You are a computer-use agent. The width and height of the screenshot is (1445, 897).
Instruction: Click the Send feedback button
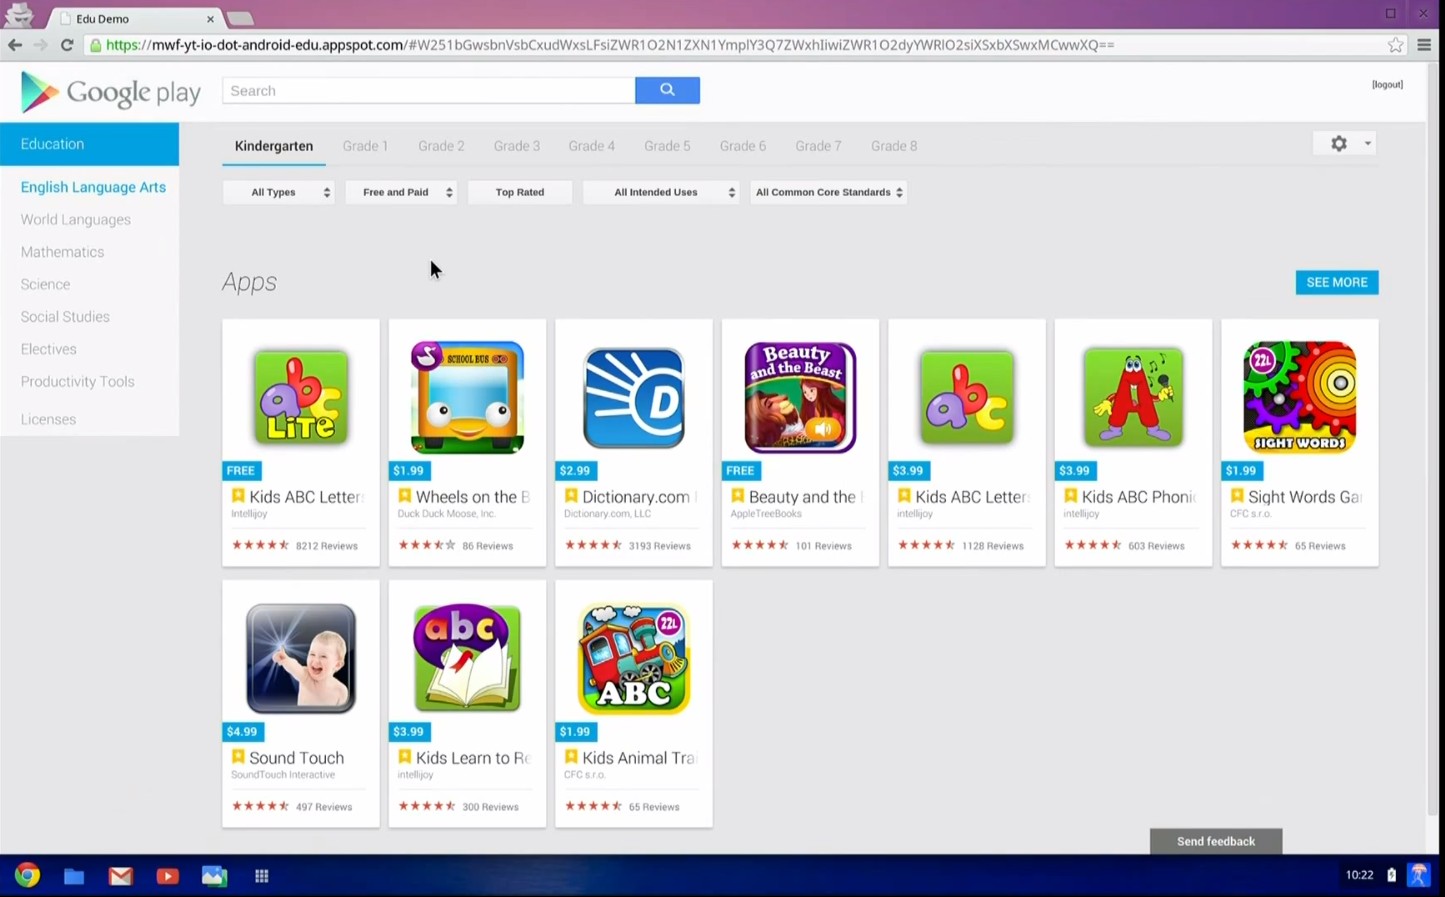1216,841
